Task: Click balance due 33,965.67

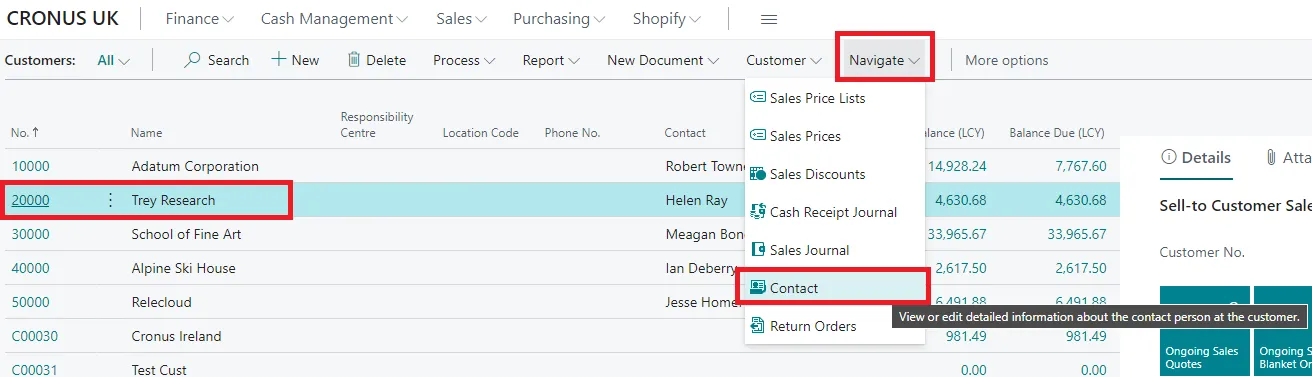Action: 1076,234
